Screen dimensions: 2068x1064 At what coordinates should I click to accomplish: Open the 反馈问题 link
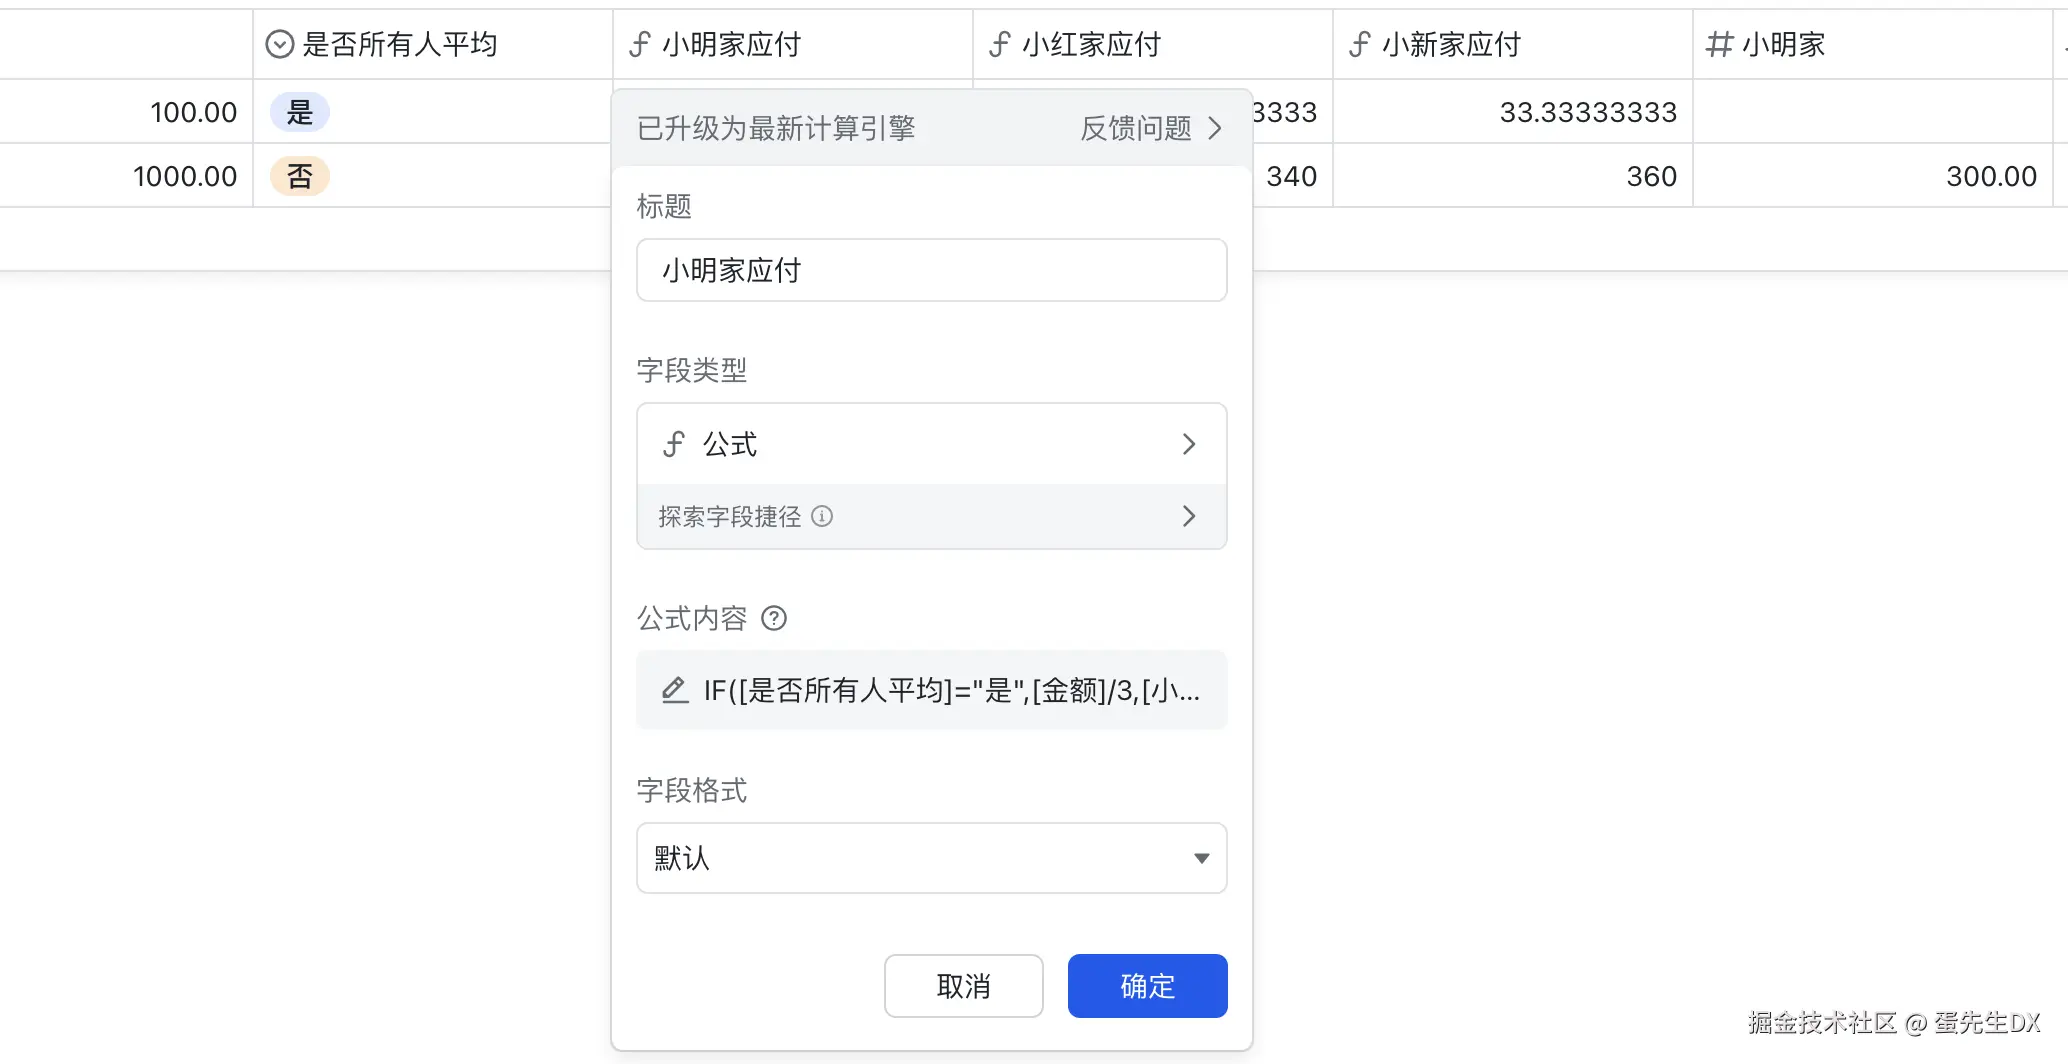tap(1150, 128)
